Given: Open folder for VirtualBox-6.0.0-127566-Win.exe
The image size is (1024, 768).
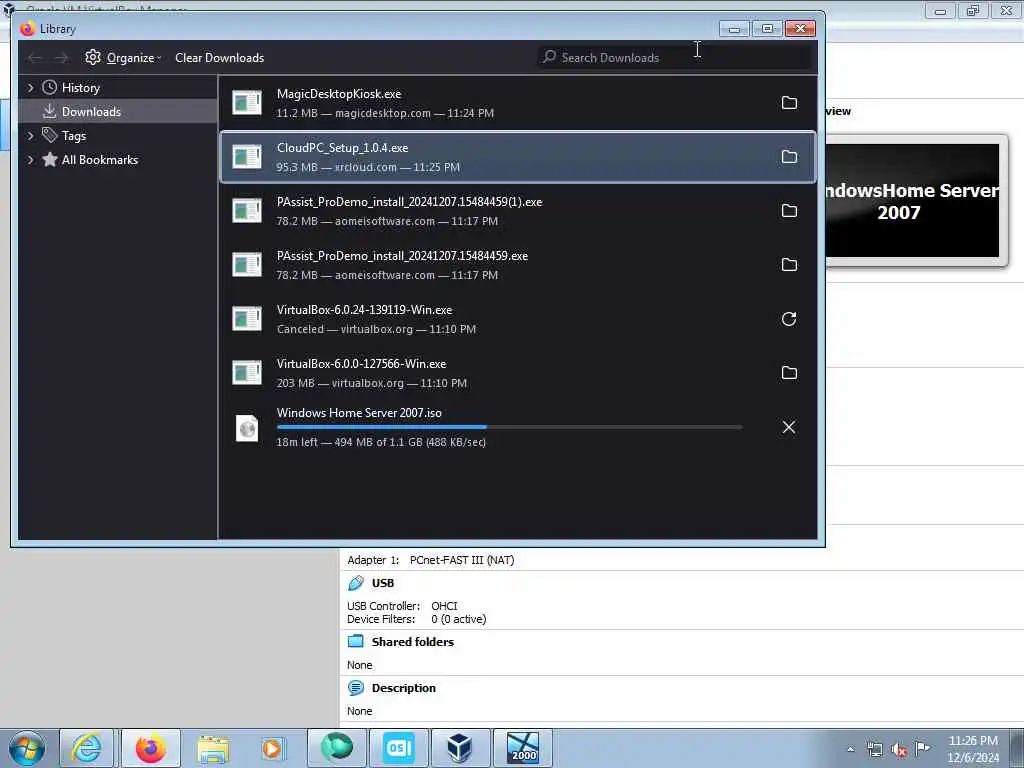Looking at the screenshot, I should pos(789,373).
